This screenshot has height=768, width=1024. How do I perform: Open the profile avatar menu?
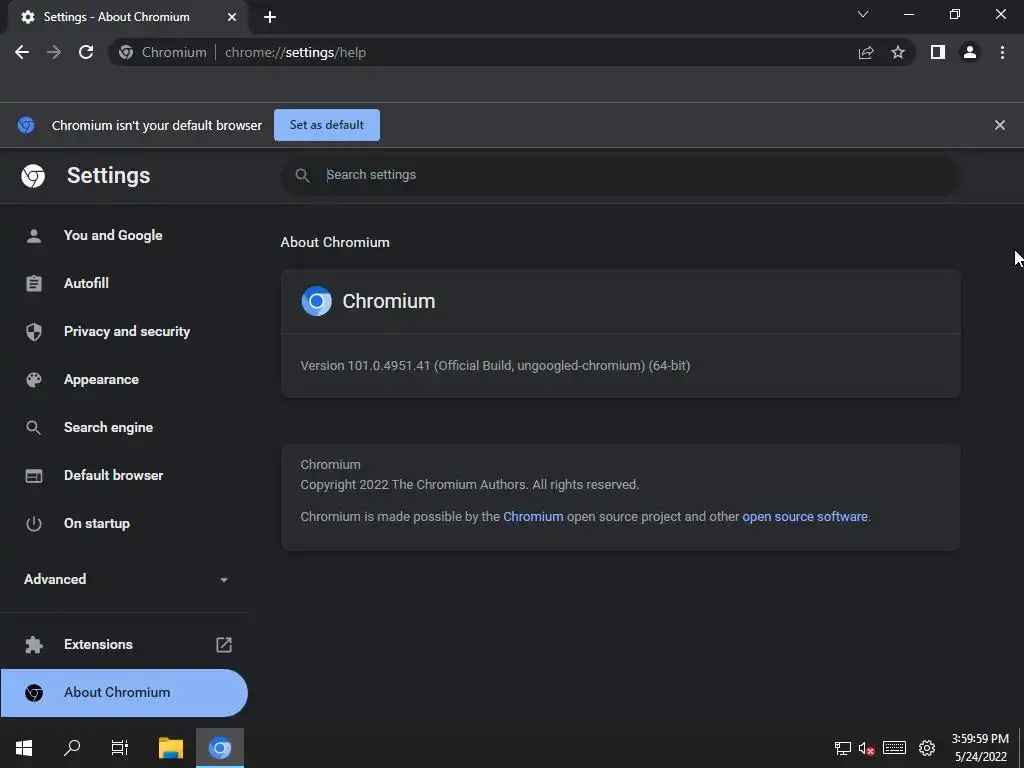tap(970, 52)
